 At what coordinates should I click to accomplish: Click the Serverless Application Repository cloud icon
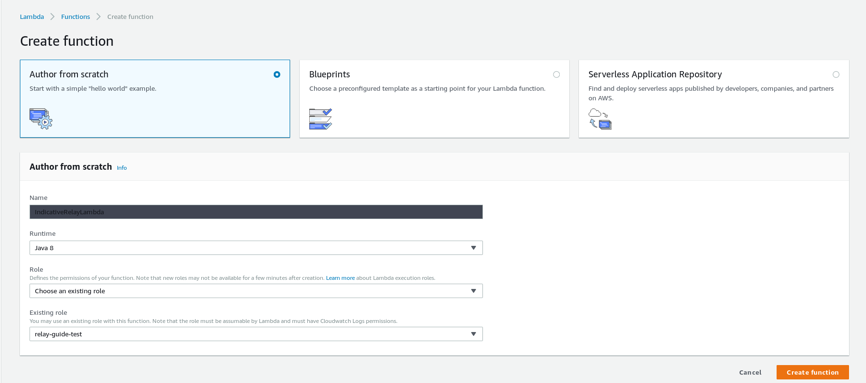tap(600, 119)
